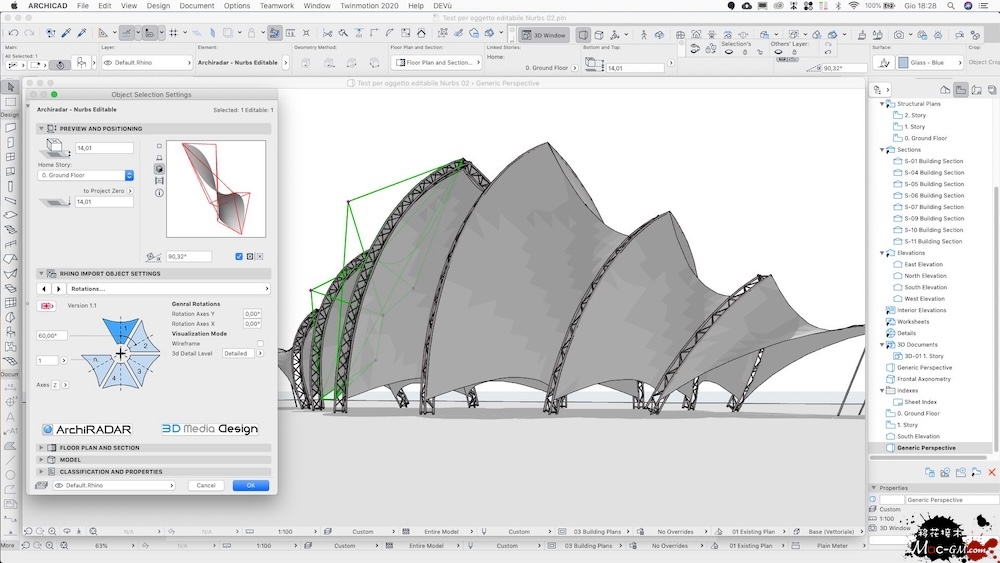Open the Teamwork menu

(277, 6)
